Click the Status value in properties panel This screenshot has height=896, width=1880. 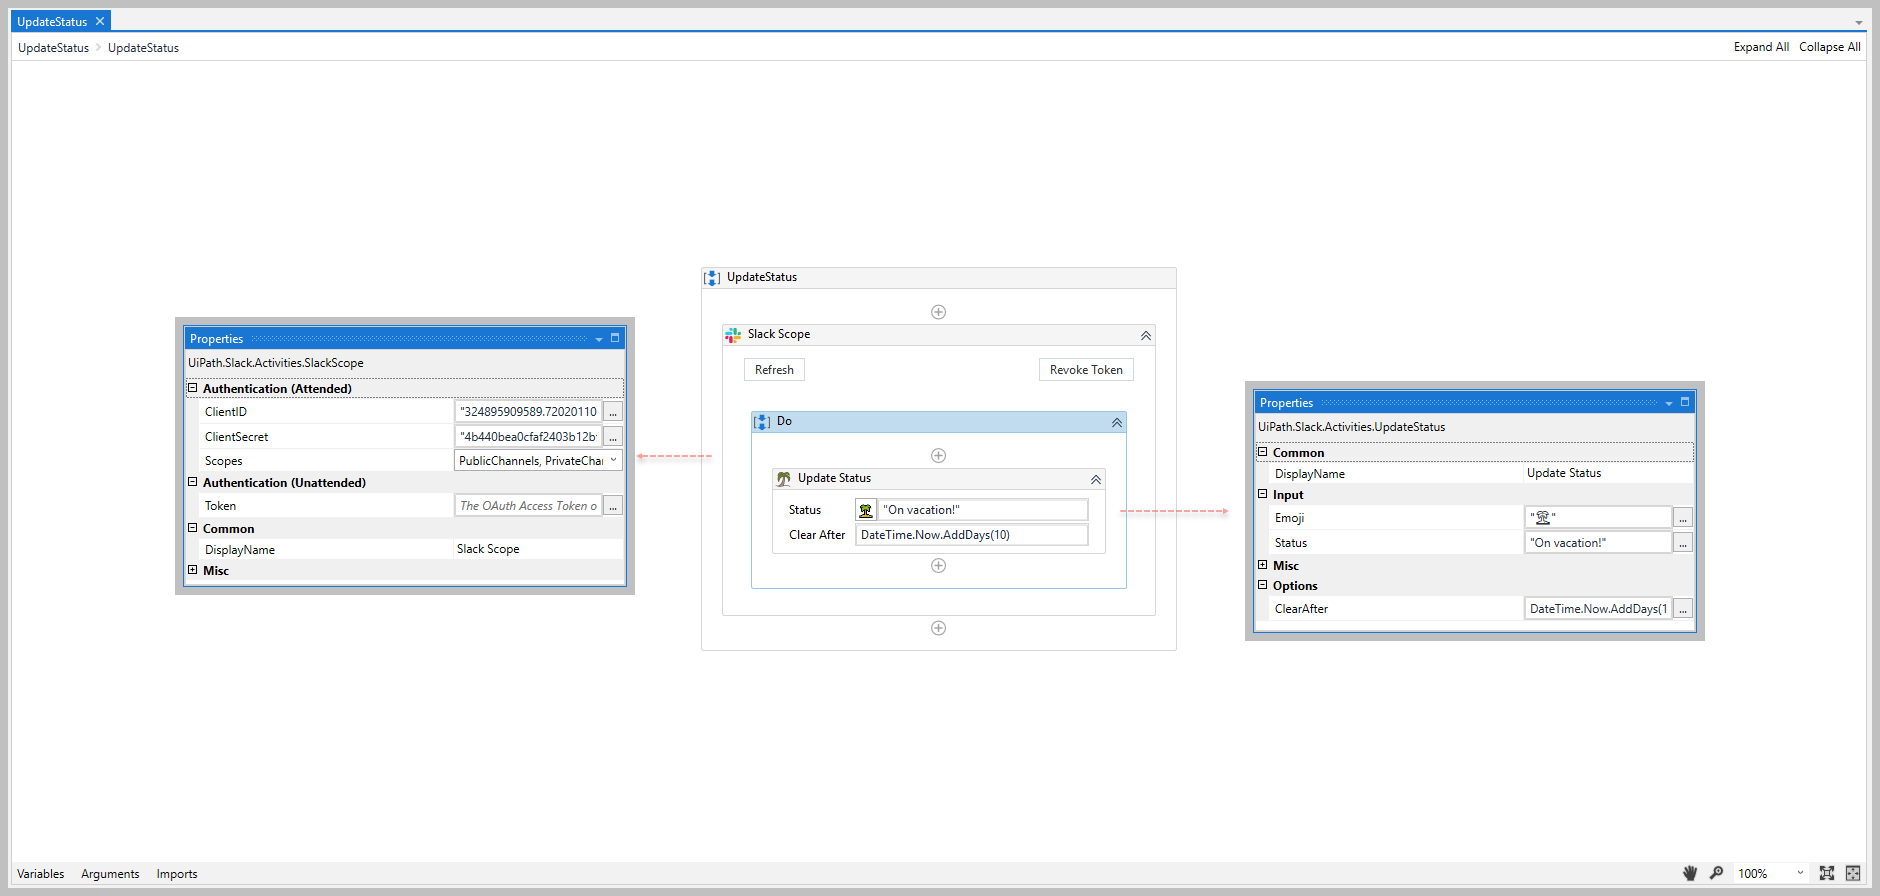pos(1598,543)
